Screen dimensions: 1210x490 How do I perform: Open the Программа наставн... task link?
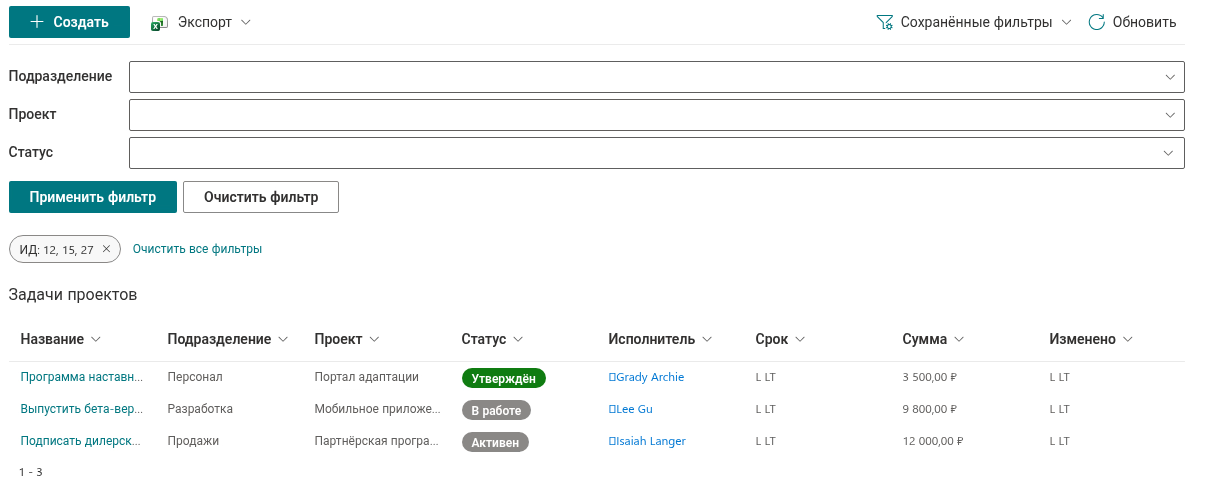82,377
